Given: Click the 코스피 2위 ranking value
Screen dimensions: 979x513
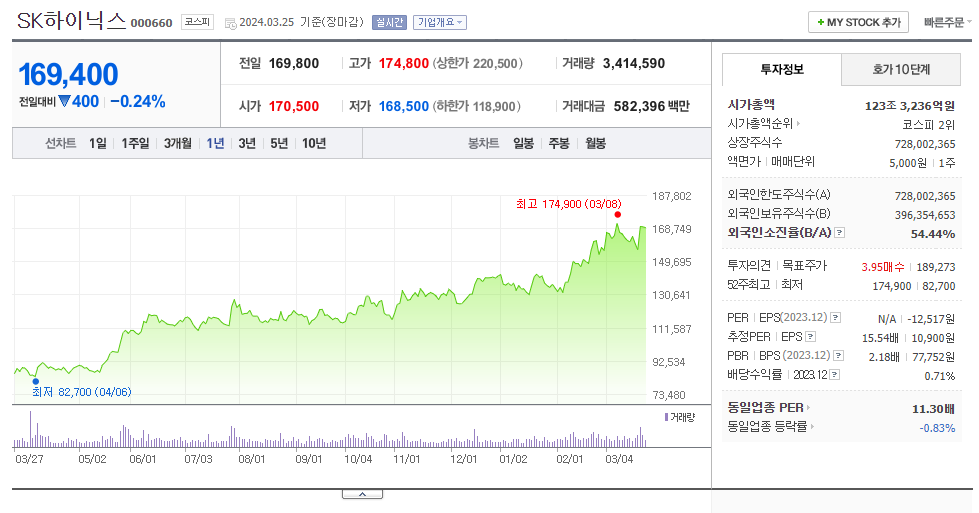Looking at the screenshot, I should [x=929, y=125].
